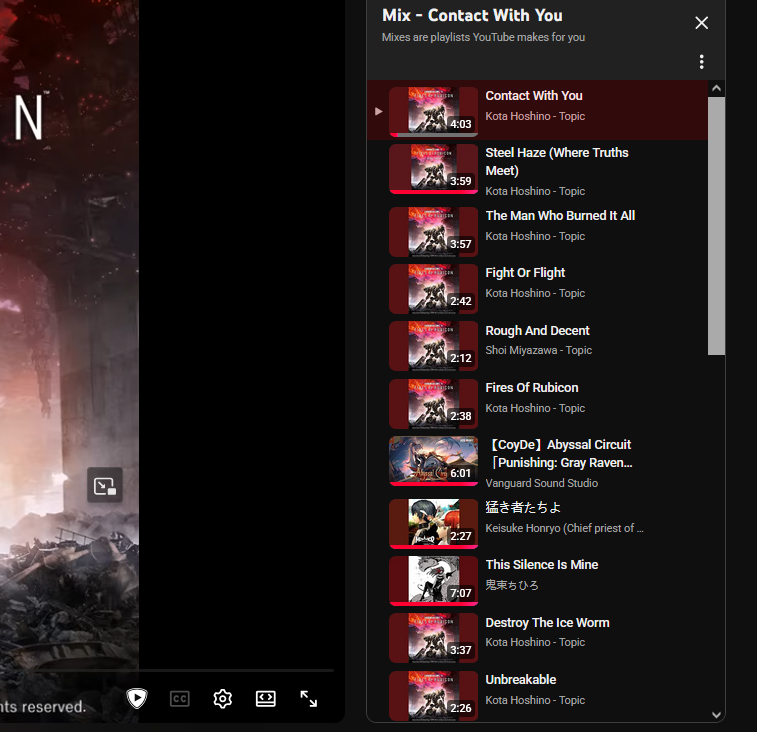Screen dimensions: 757x732
Task: Click the now-playing triangle beside Contact With You
Action: tap(379, 112)
